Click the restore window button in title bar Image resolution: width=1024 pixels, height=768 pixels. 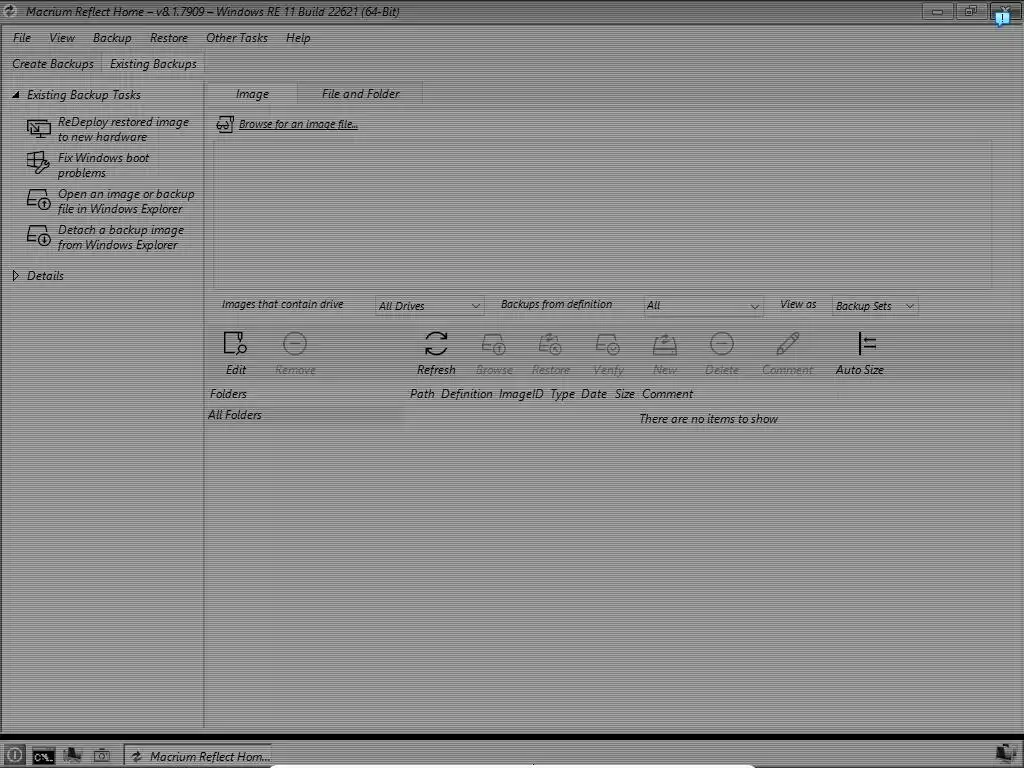pos(971,11)
